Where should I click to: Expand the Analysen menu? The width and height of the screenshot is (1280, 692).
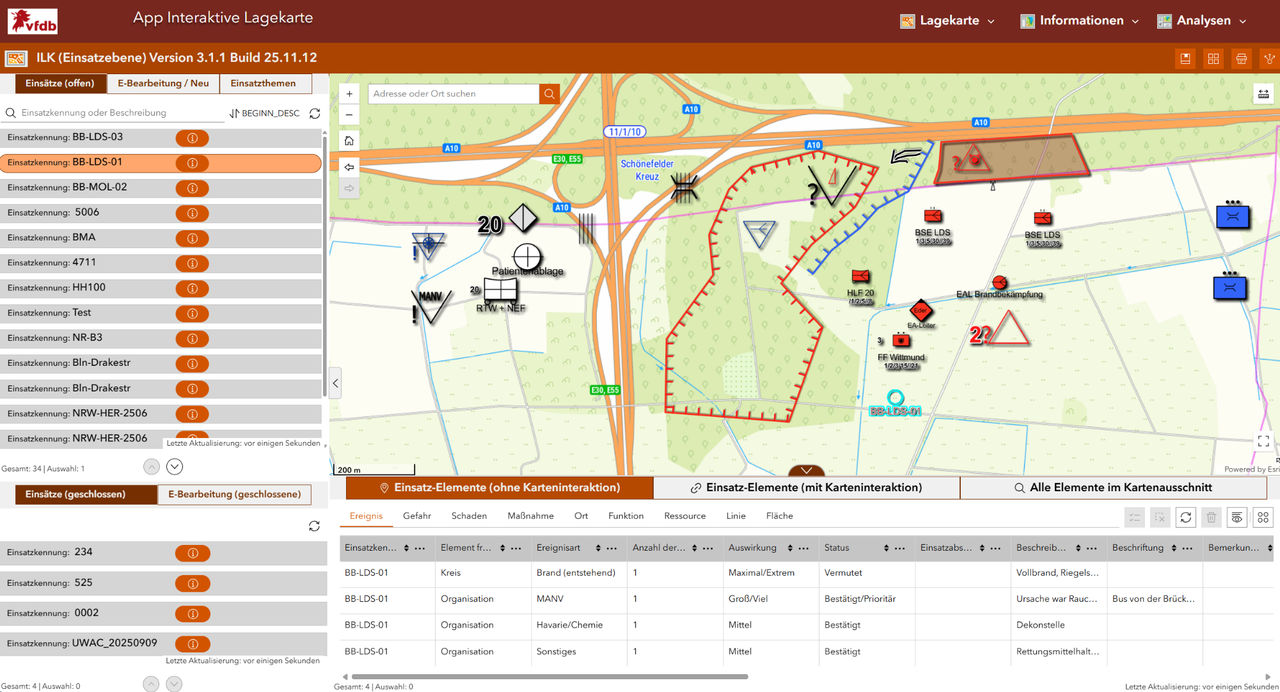[1202, 21]
